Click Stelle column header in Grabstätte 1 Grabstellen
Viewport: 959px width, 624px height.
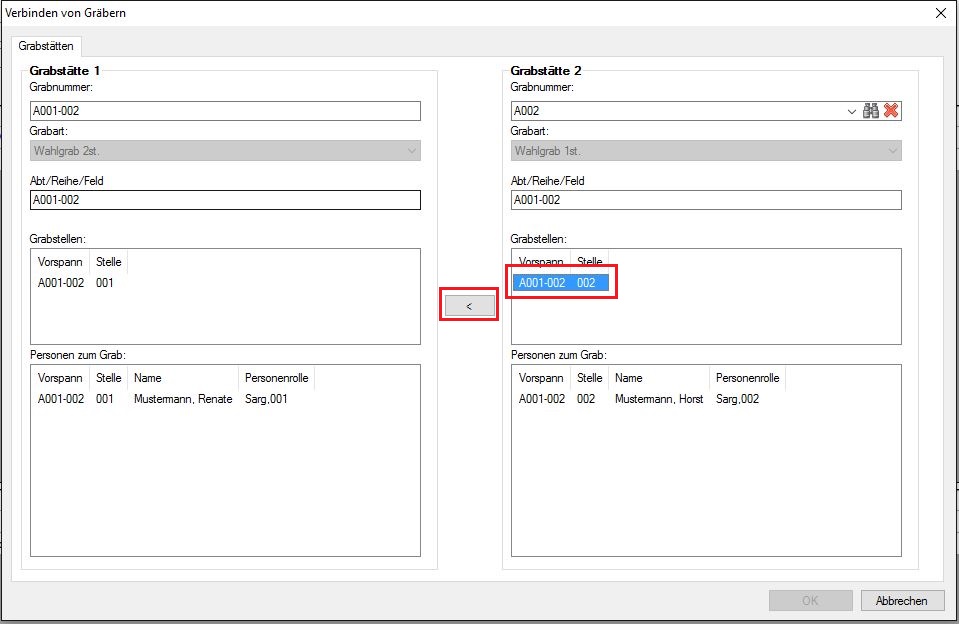(x=109, y=262)
